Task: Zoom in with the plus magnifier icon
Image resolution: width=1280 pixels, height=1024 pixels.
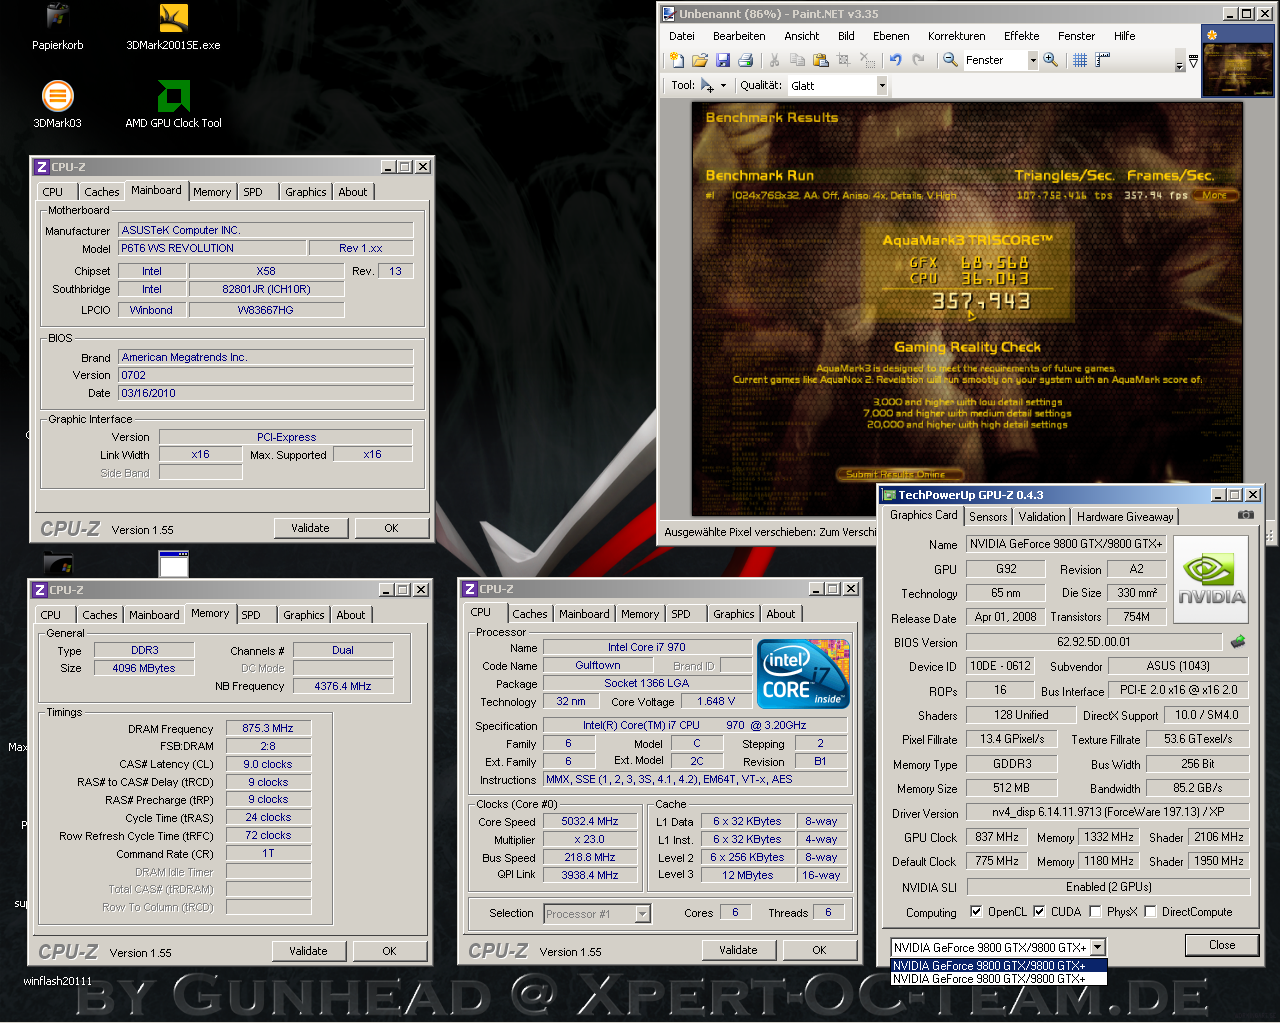Action: [1050, 60]
